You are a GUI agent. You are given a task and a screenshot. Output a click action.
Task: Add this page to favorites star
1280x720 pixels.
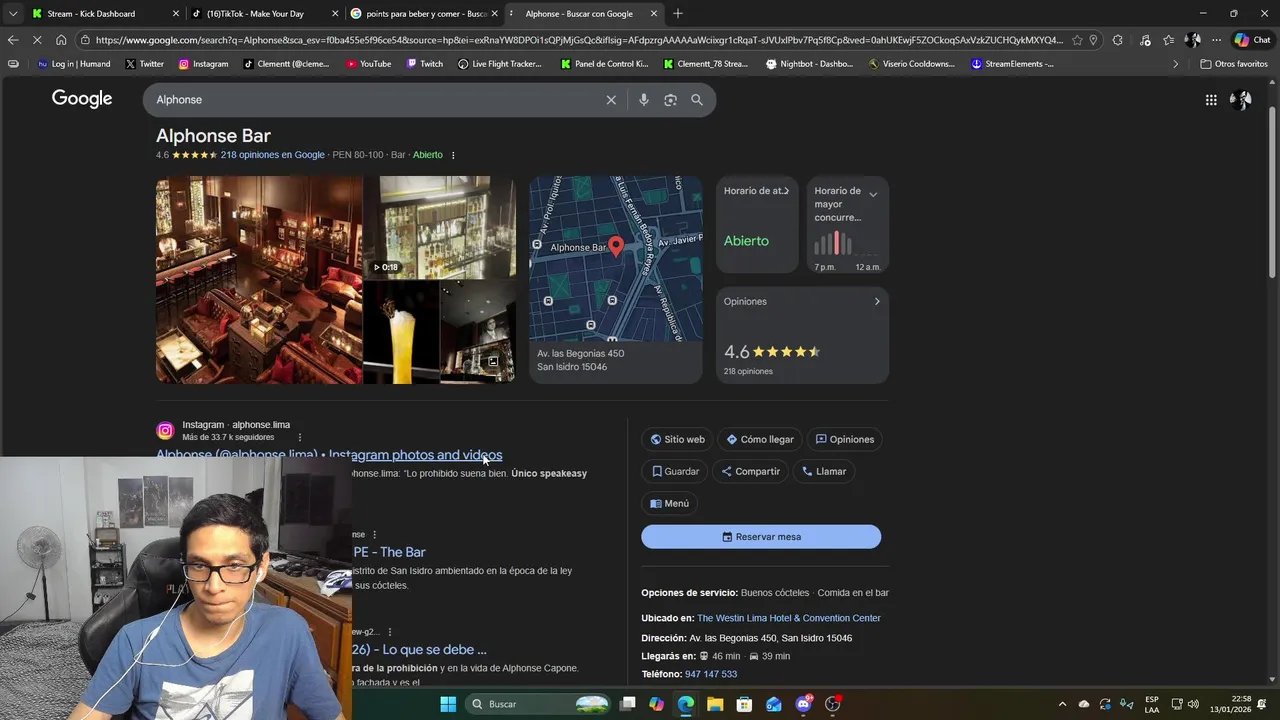(x=1077, y=40)
